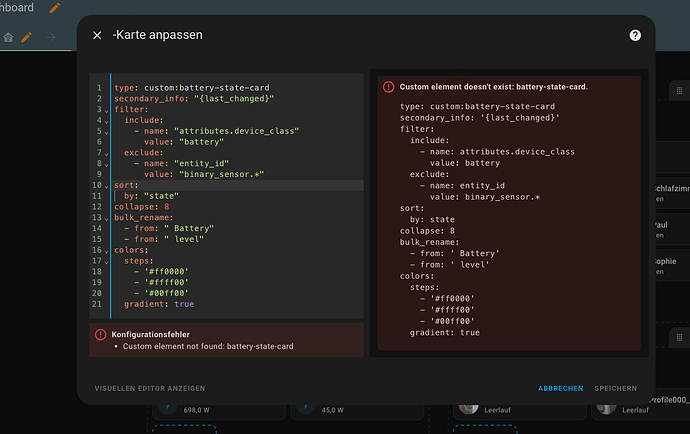The image size is (690, 434).
Task: Click the lower grid drag handle icon
Action: point(679,338)
